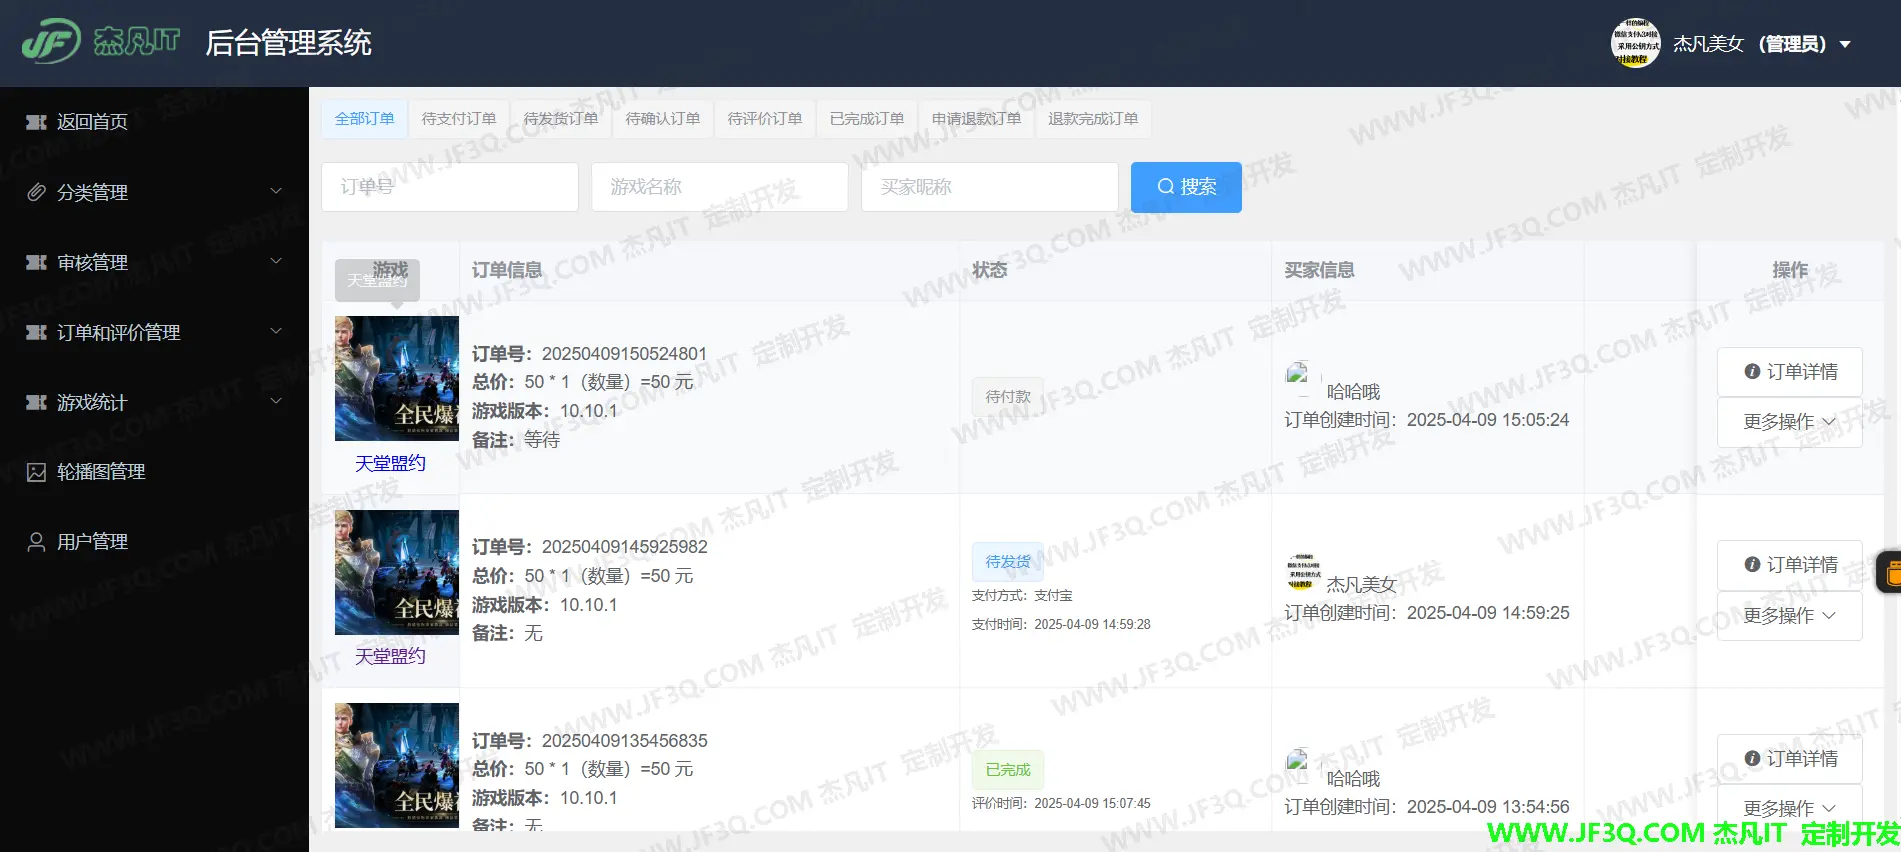This screenshot has width=1901, height=852.
Task: Click the user icon beside 用户管理
Action: pos(36,542)
